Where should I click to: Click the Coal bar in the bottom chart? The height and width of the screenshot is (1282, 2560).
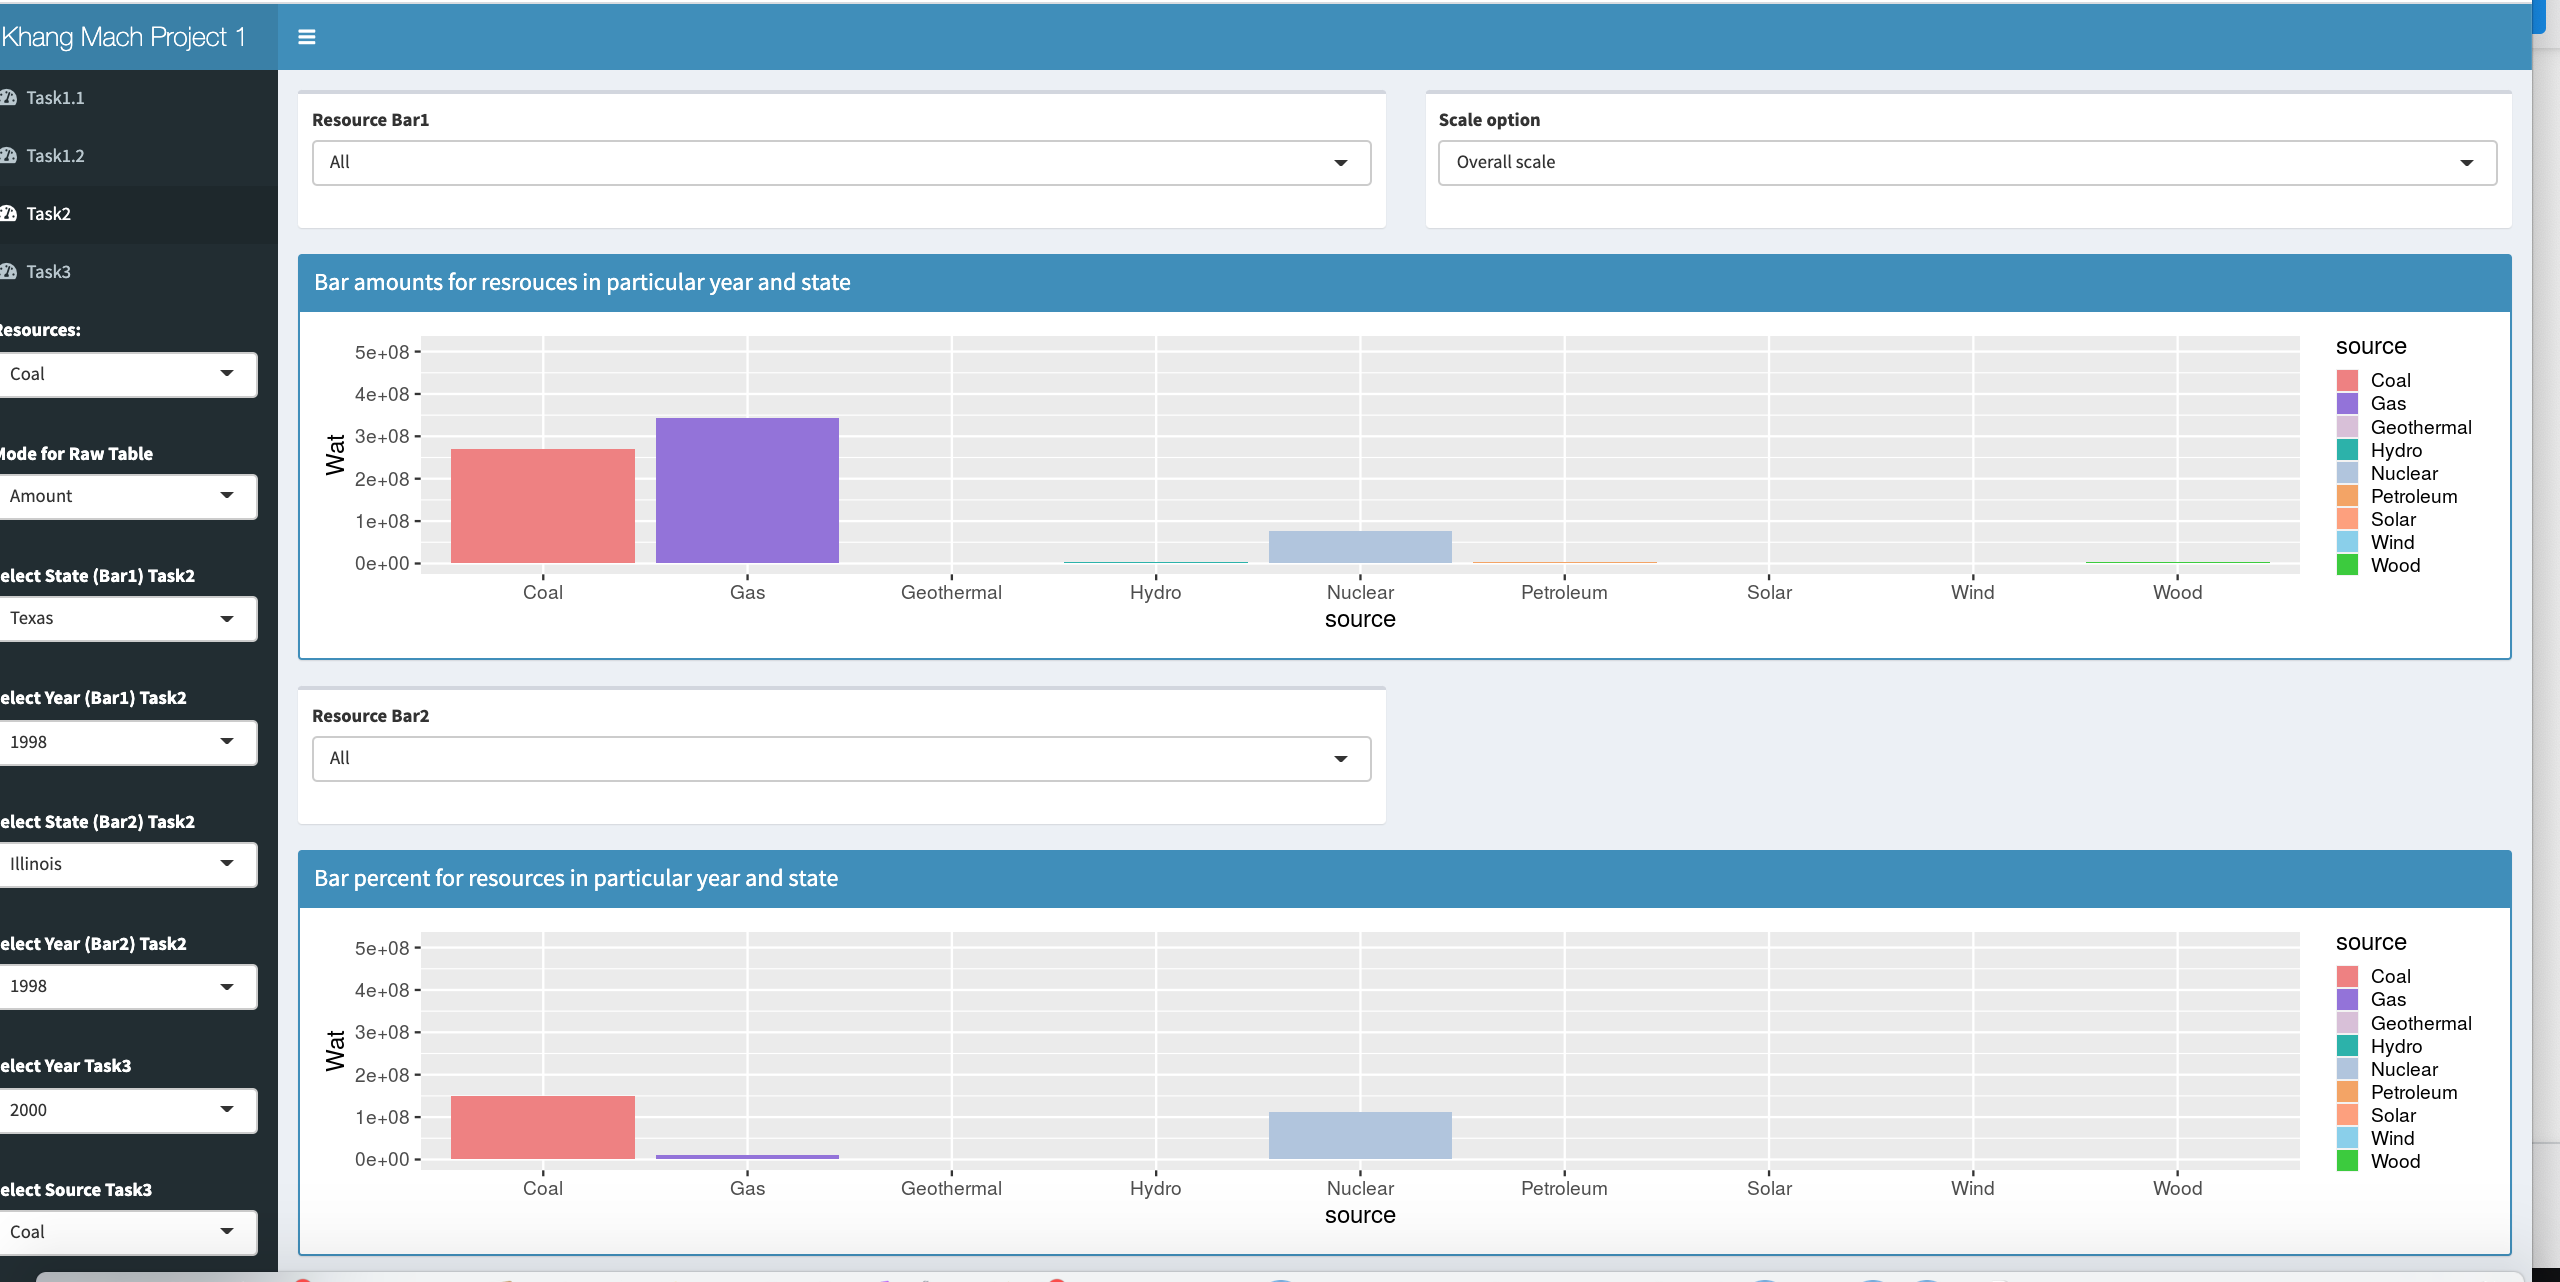pos(543,1127)
